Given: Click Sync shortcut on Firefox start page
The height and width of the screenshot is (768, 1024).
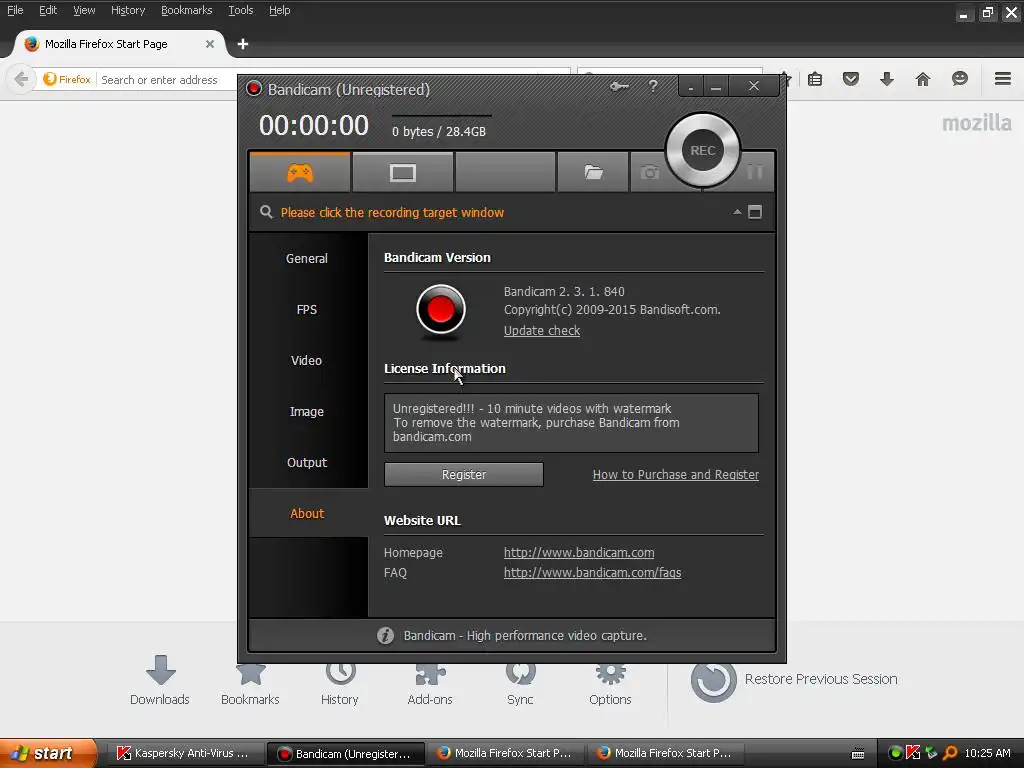Looking at the screenshot, I should (x=520, y=684).
